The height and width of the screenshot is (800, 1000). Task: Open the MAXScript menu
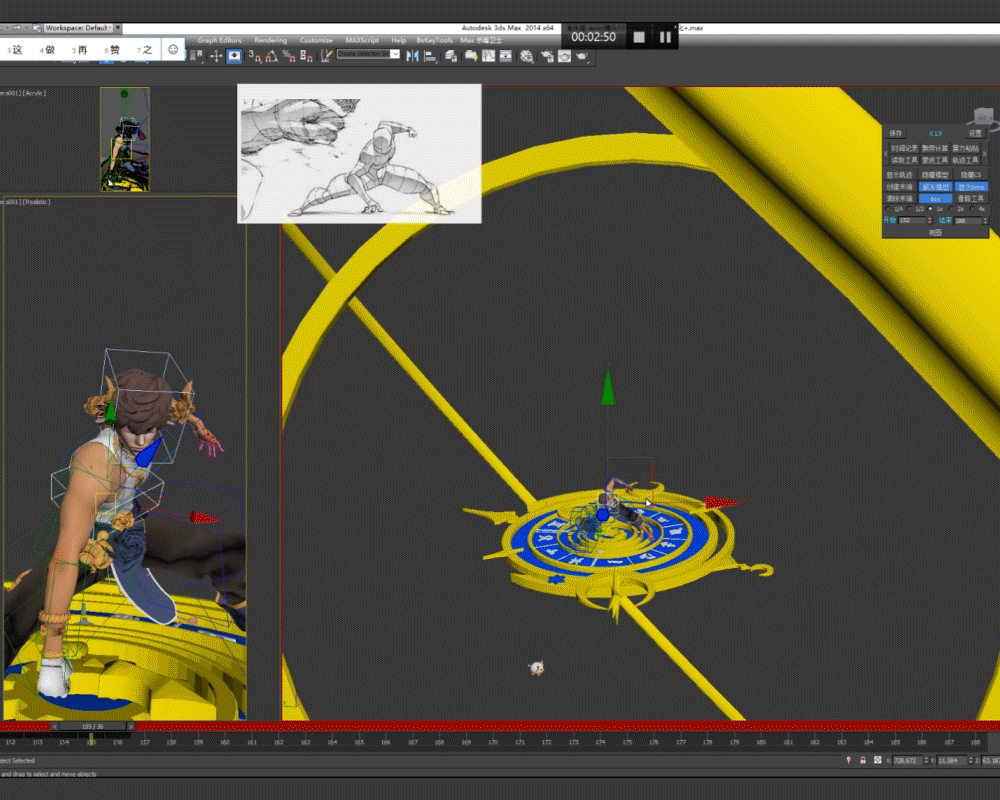(362, 40)
